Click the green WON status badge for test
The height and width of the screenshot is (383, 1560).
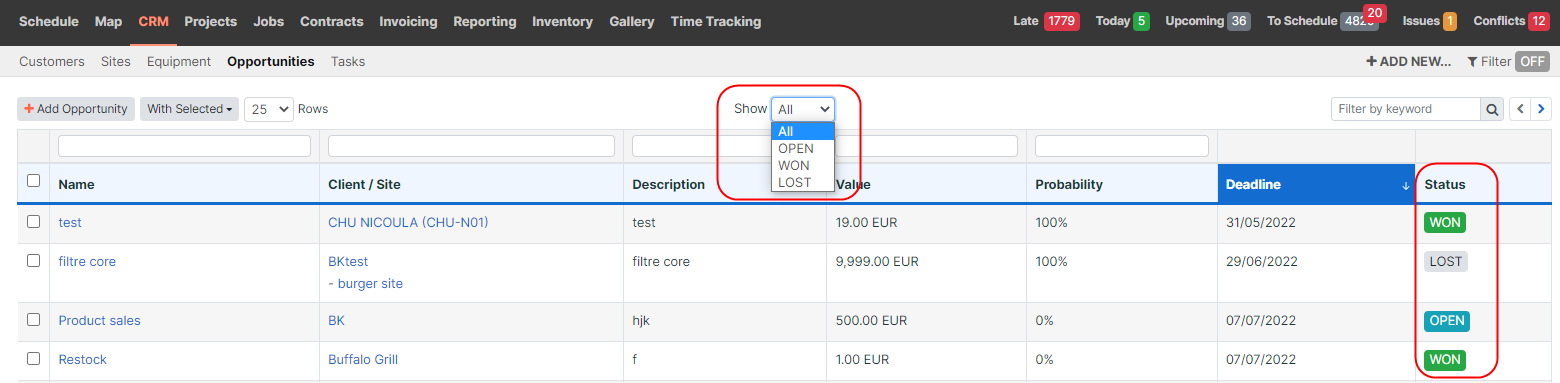click(1445, 222)
